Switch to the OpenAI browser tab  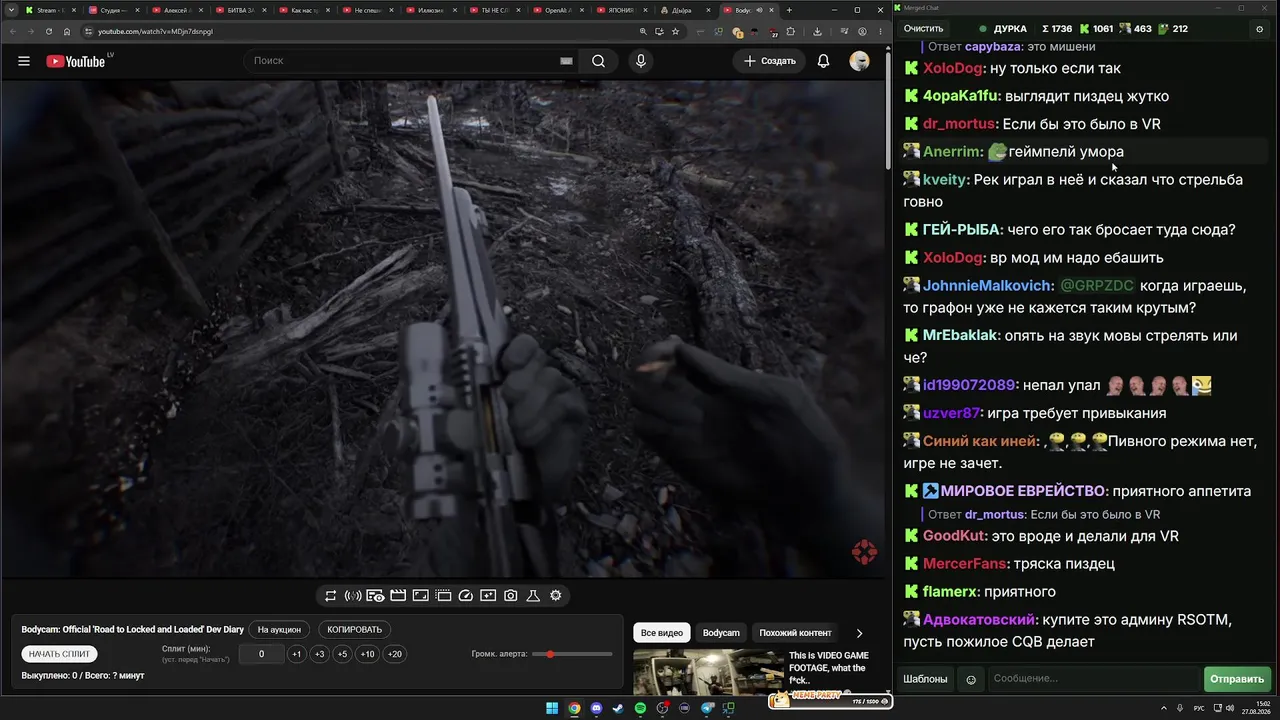click(x=558, y=10)
